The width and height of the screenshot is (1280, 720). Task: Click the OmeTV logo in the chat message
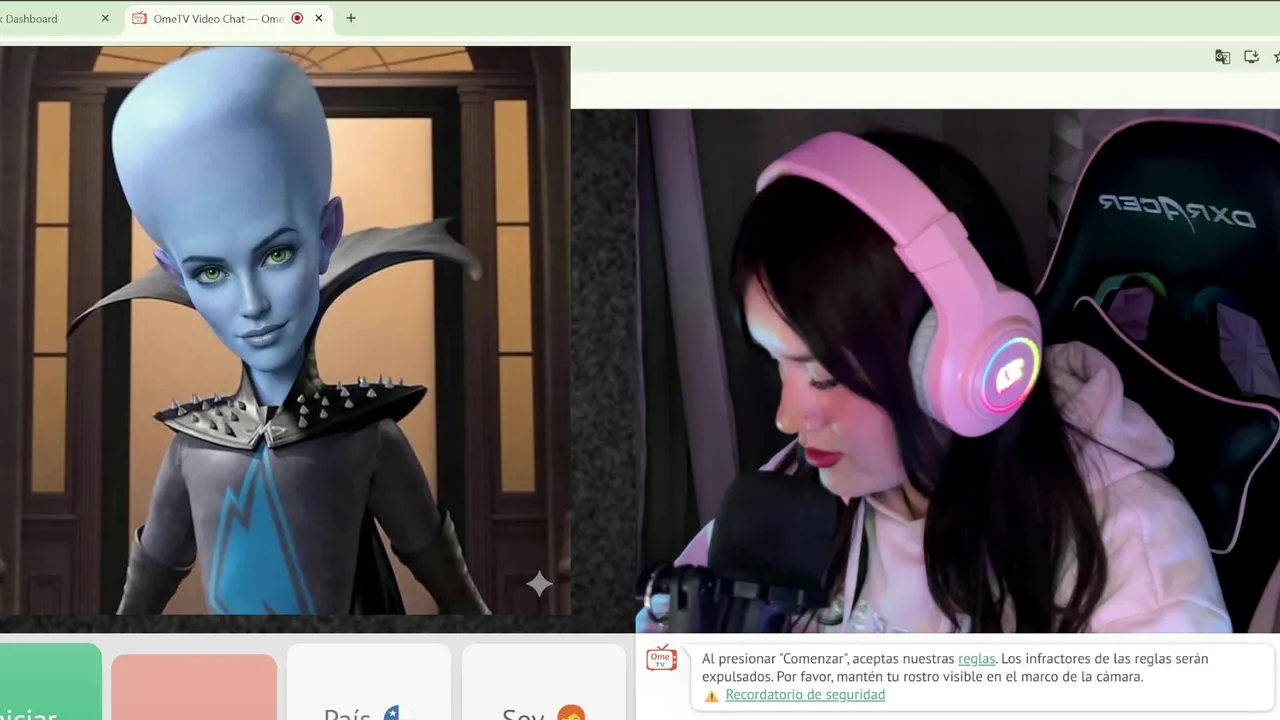click(x=661, y=658)
